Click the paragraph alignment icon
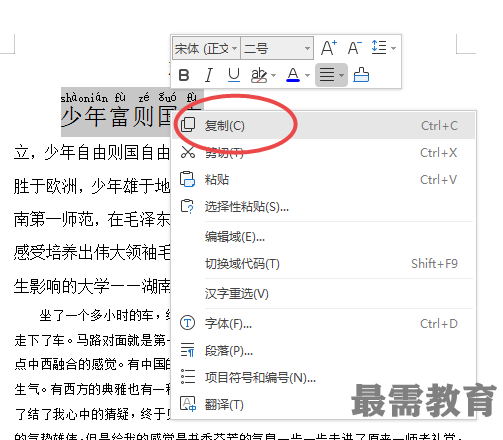Image resolution: width=503 pixels, height=440 pixels. pyautogui.click(x=327, y=75)
